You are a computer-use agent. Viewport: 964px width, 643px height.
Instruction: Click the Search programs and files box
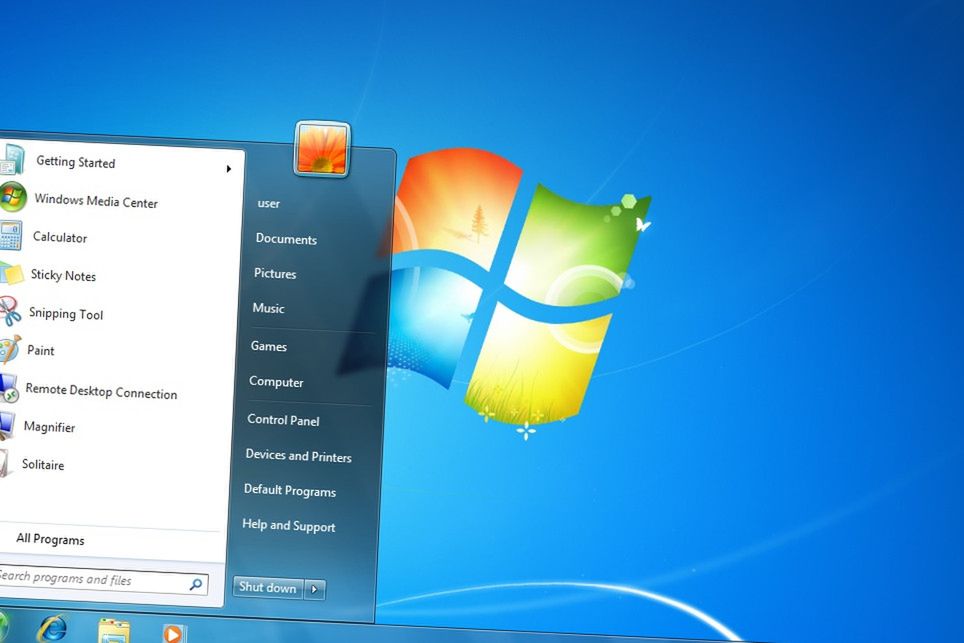101,580
